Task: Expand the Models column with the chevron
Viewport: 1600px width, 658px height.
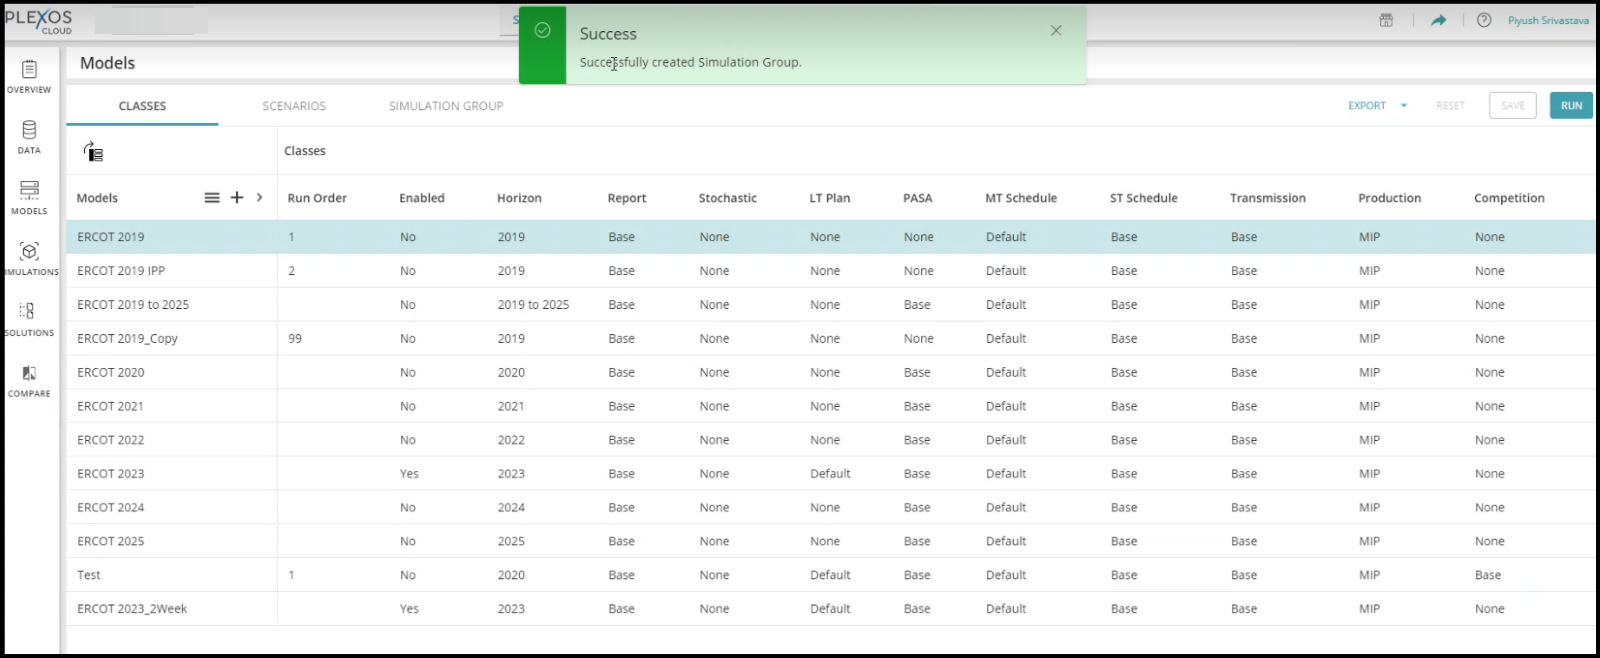Action: click(259, 198)
